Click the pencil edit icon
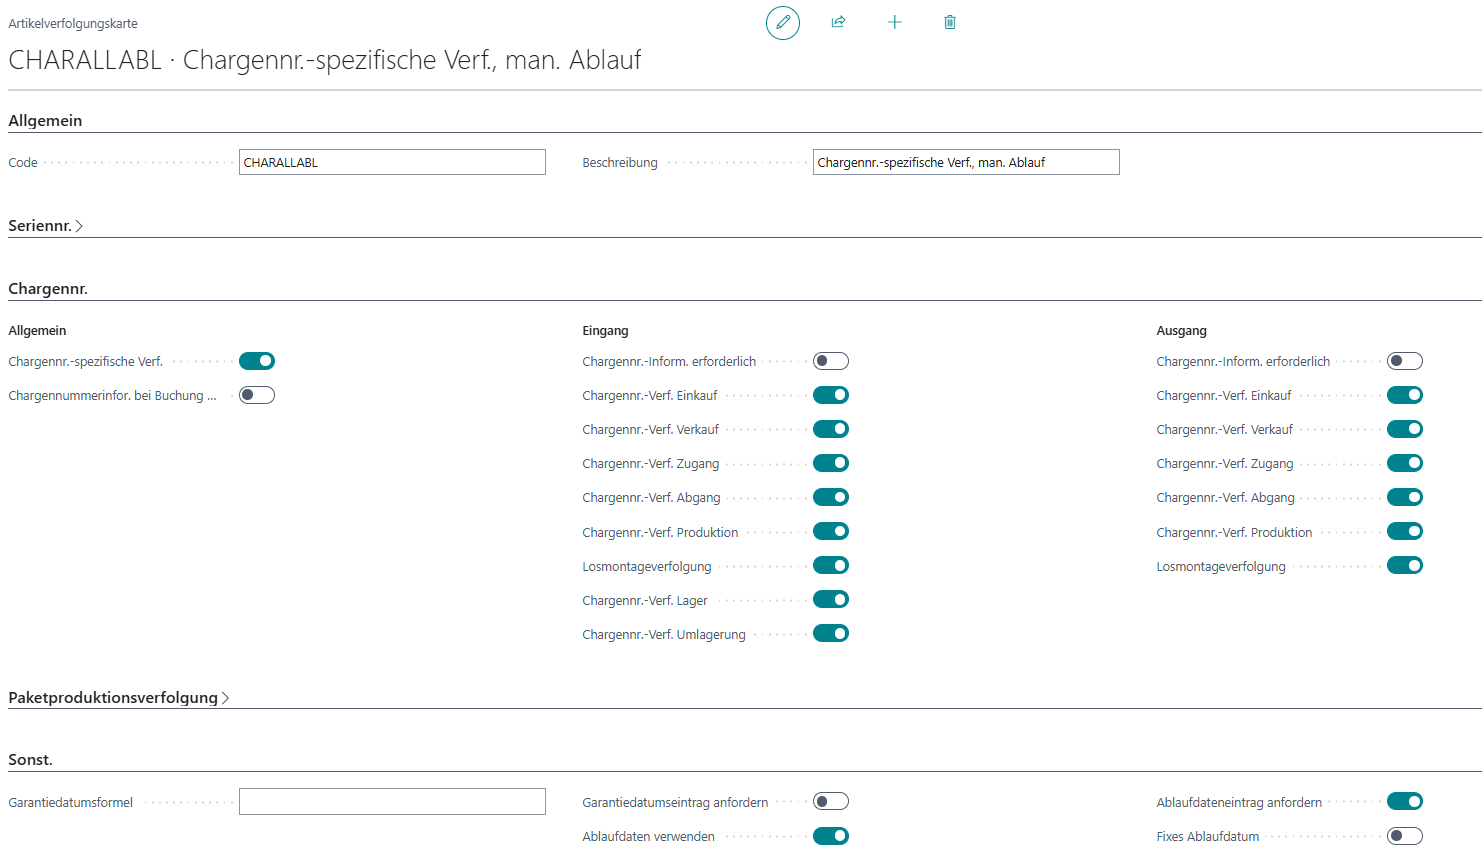 [783, 22]
